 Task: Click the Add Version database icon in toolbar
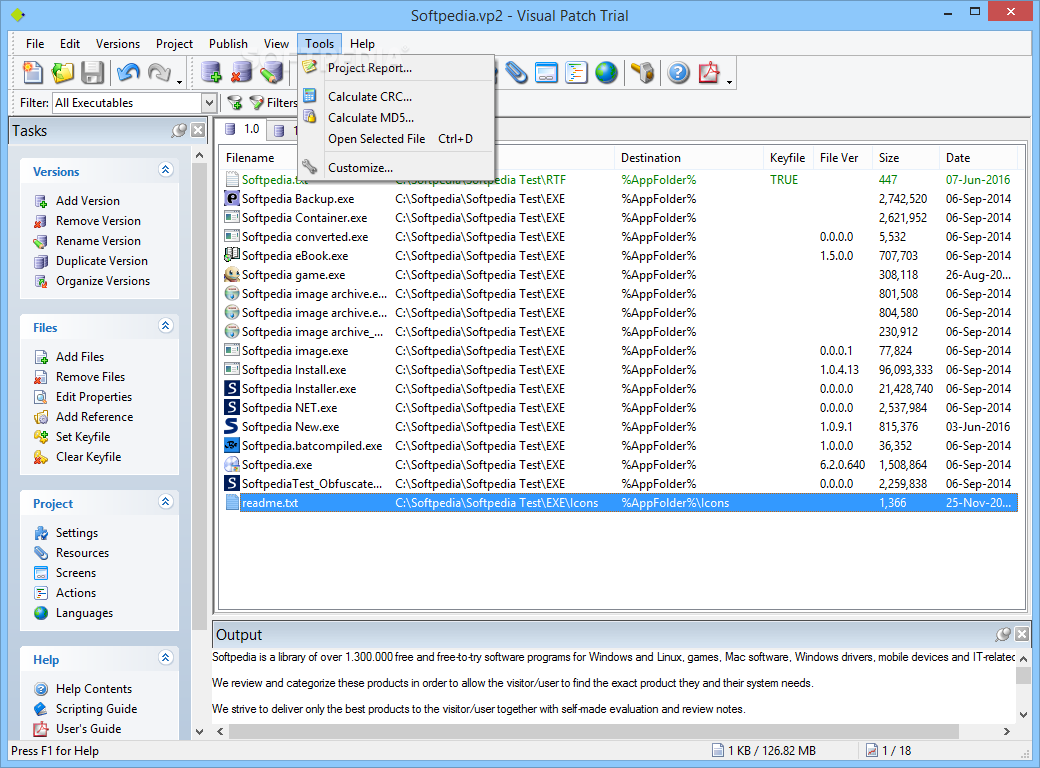pos(212,72)
